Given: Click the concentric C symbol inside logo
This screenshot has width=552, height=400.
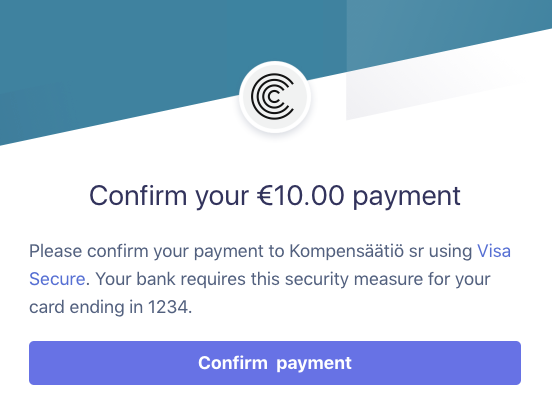Looking at the screenshot, I should pos(273,96).
